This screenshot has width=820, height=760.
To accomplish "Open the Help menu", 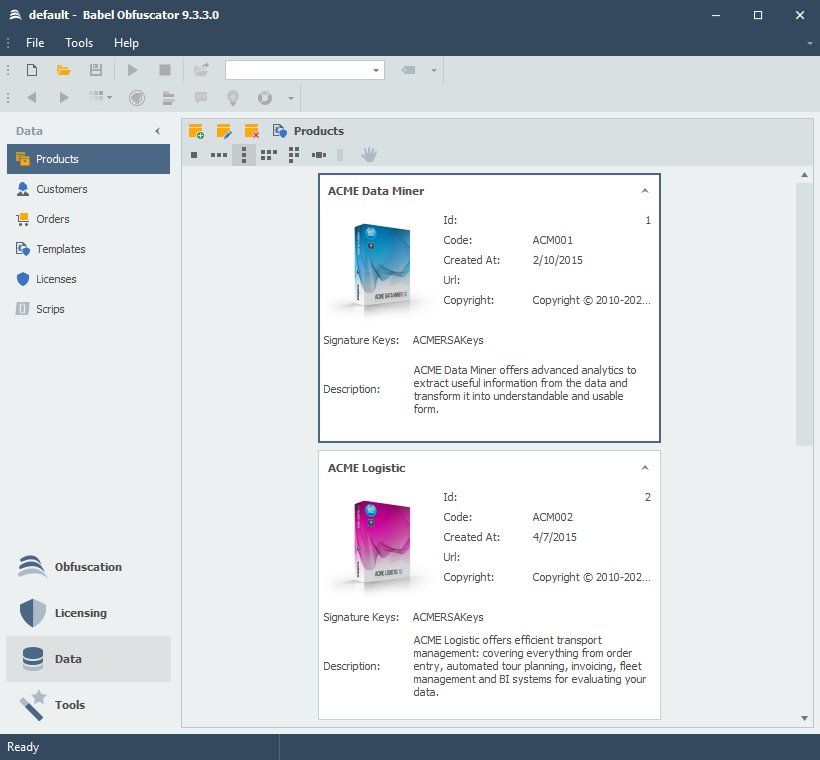I will pyautogui.click(x=127, y=43).
